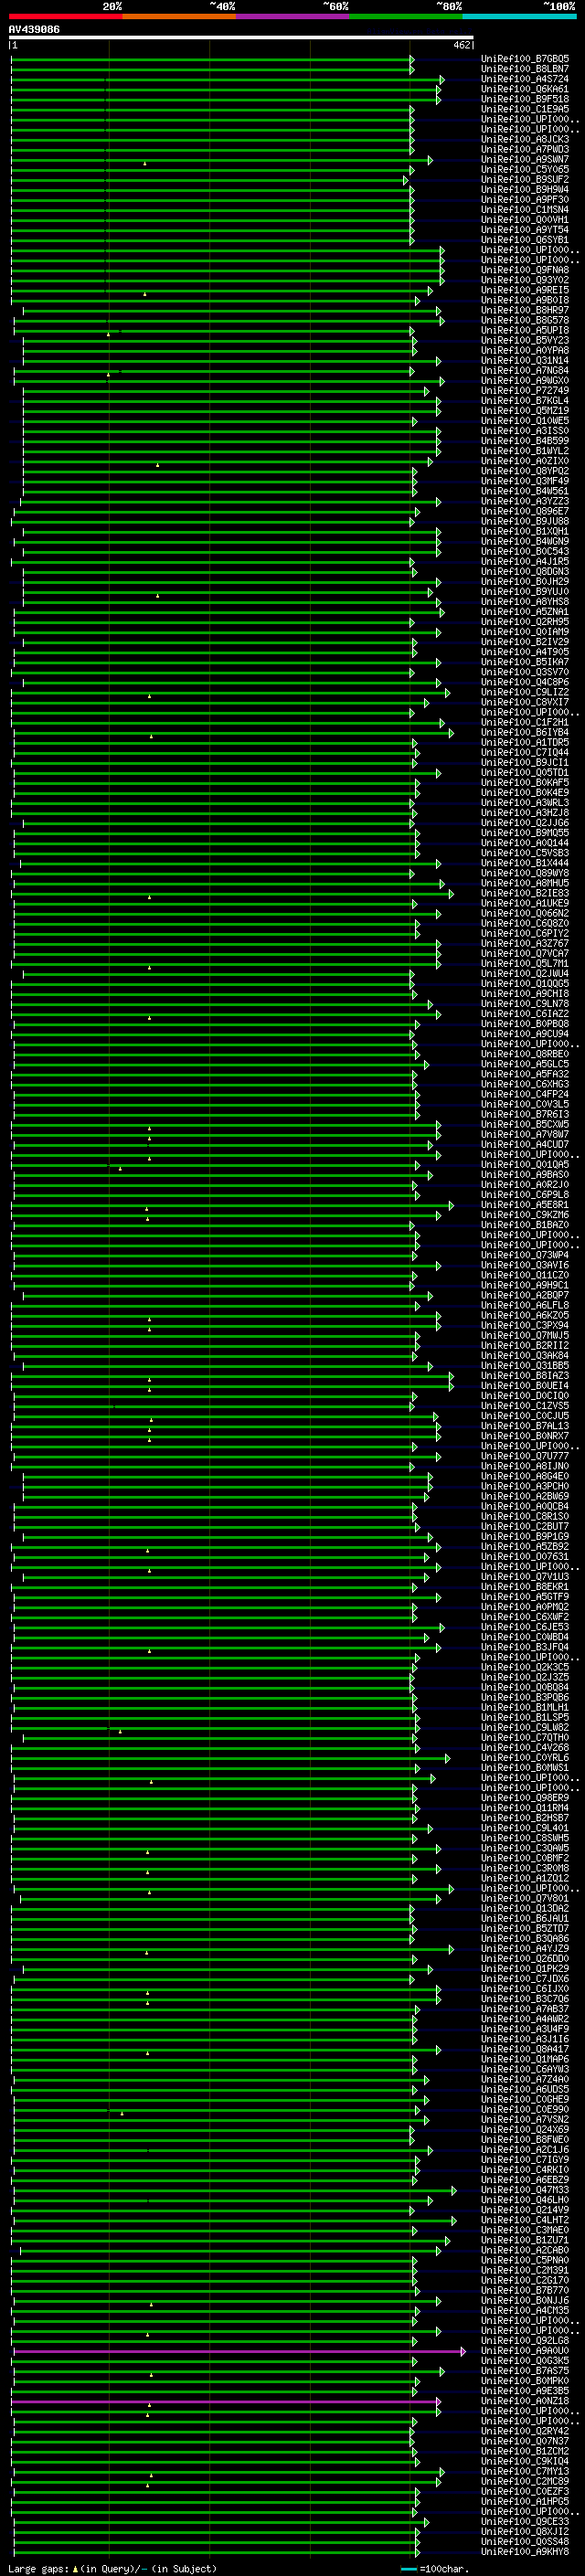Select label UniRef100_C4LHT2
The width and height of the screenshot is (585, 2576).
pyautogui.click(x=525, y=2220)
